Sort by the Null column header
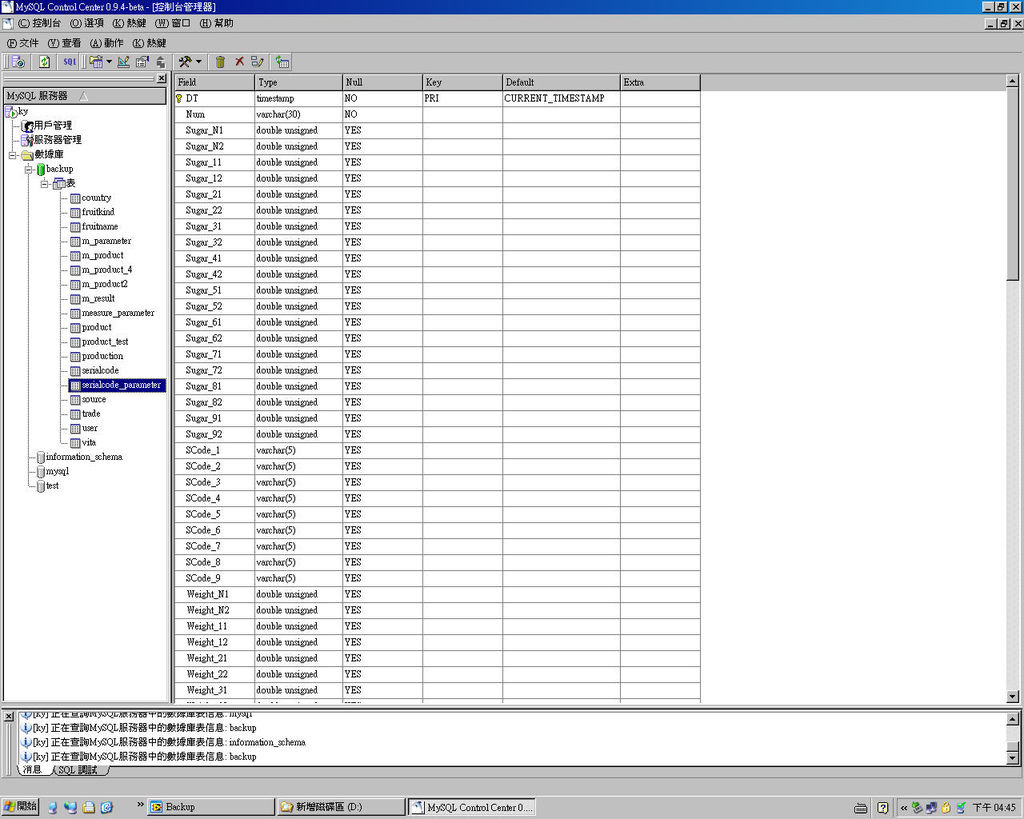The image size is (1024, 819). (x=383, y=82)
